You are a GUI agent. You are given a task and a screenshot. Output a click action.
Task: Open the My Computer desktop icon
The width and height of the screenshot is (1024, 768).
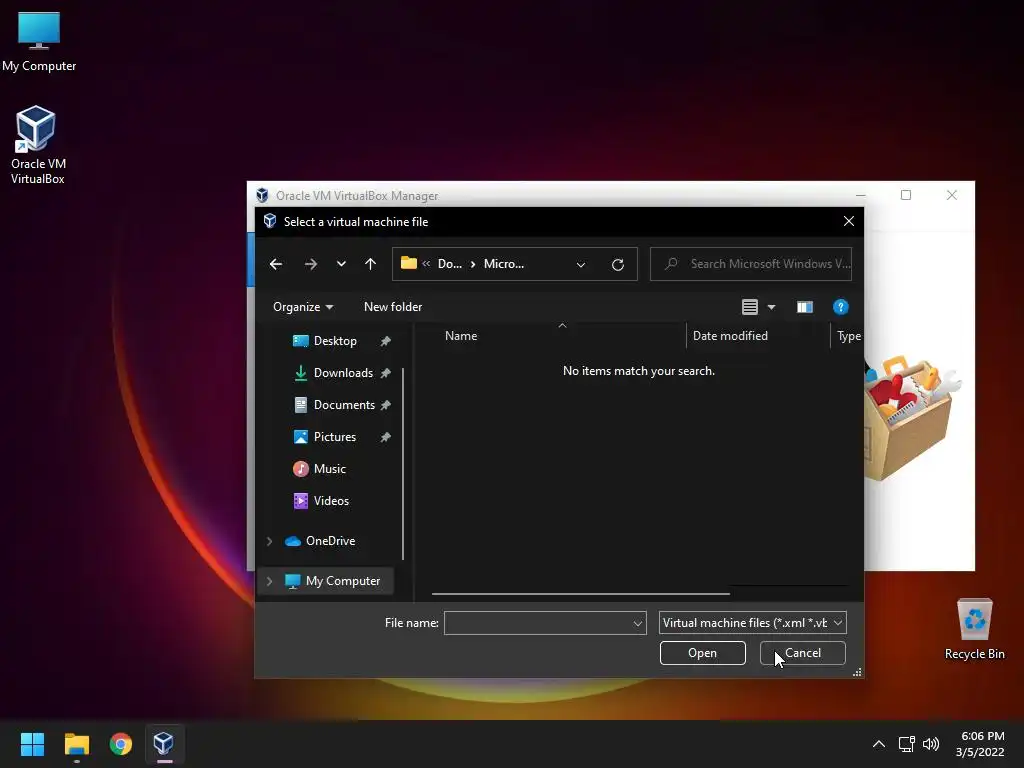point(39,41)
